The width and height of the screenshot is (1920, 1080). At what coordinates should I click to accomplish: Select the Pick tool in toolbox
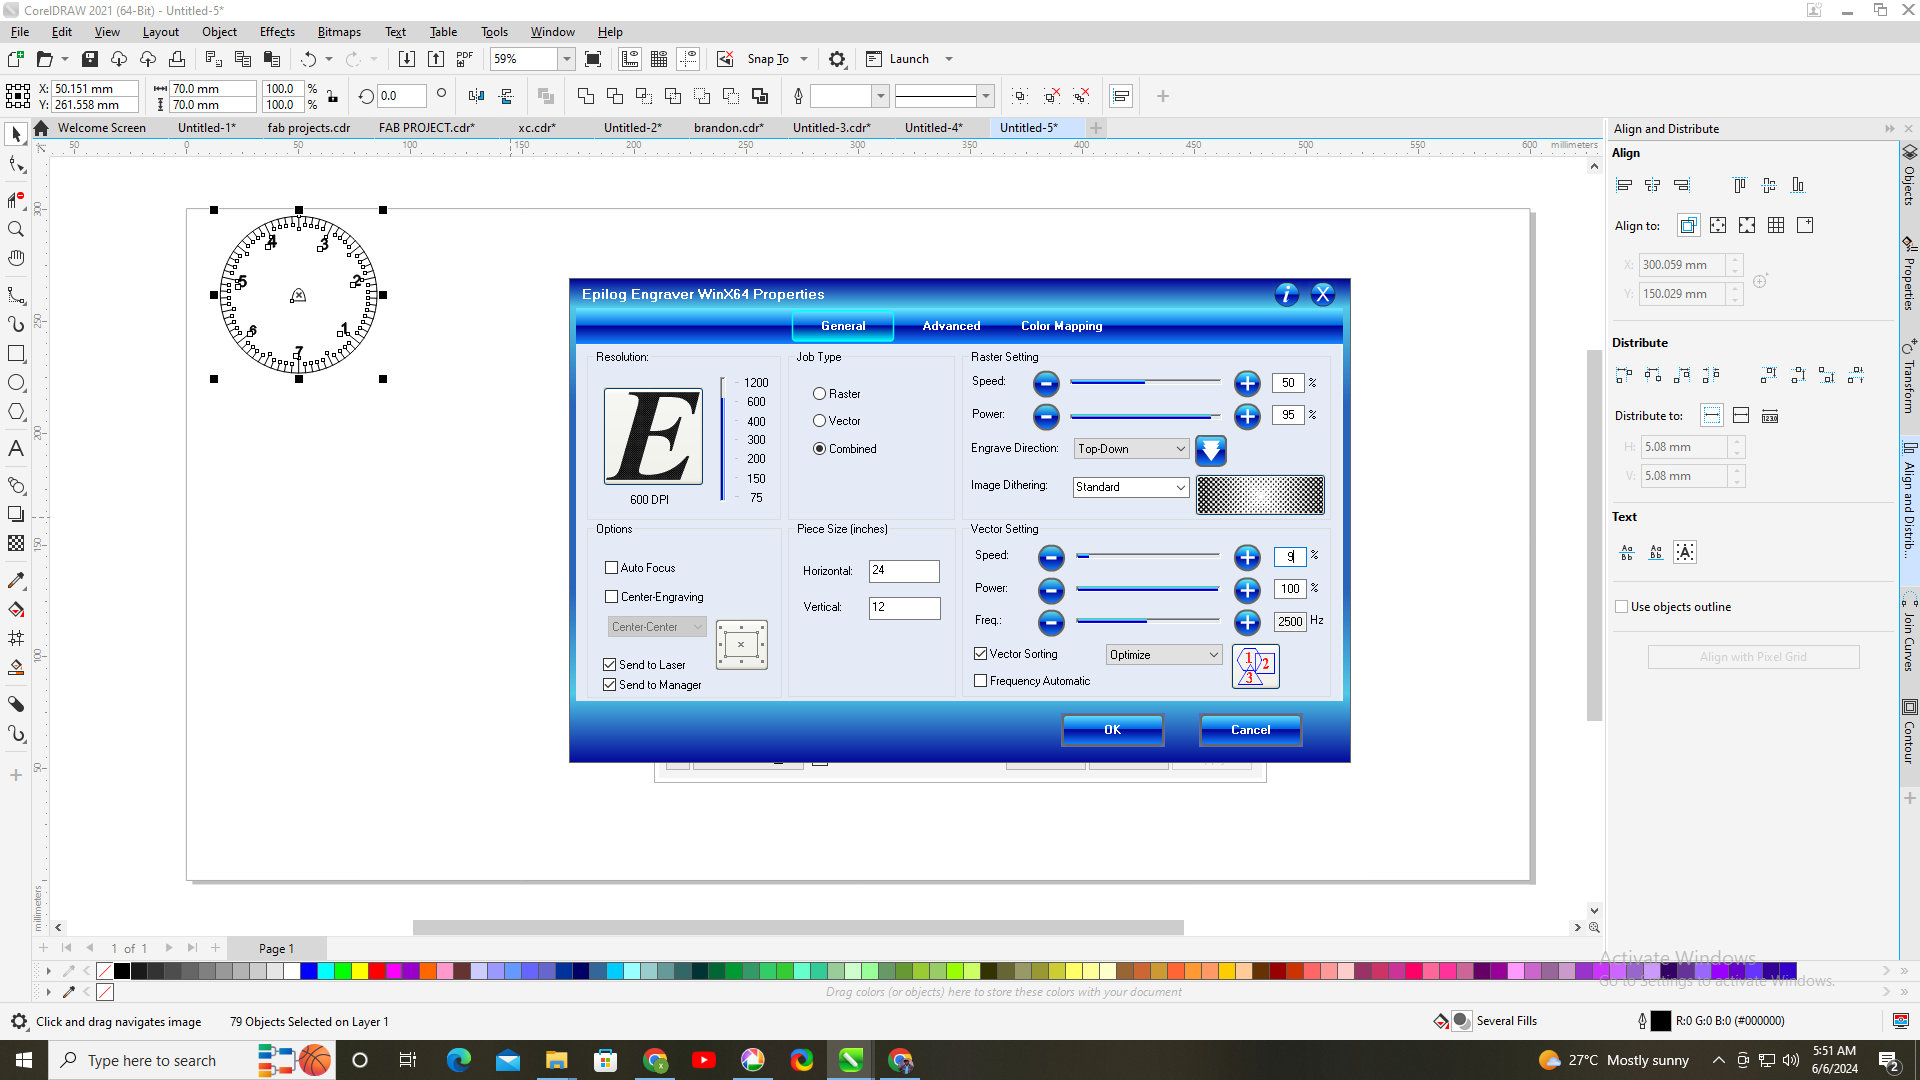point(16,134)
